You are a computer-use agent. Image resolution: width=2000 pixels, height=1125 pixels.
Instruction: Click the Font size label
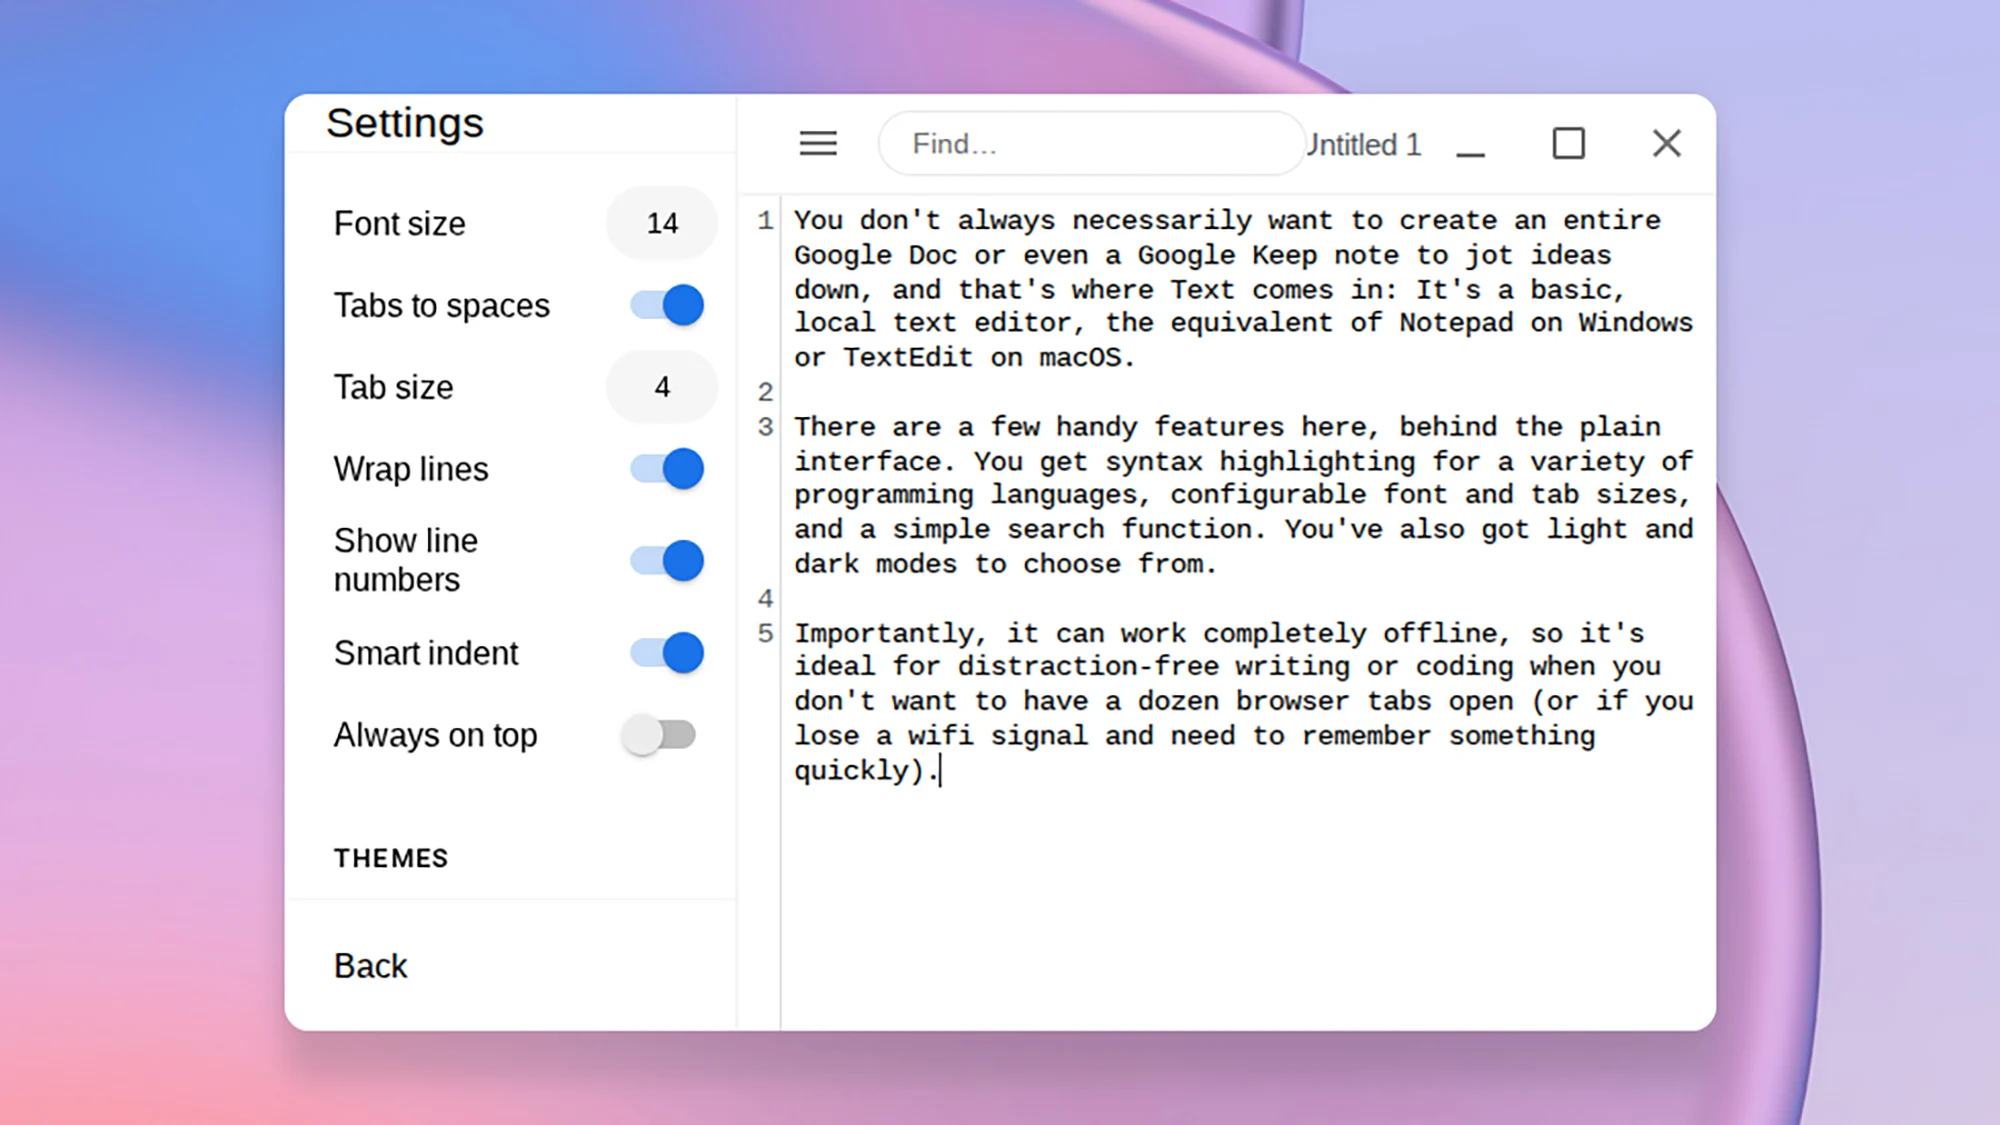coord(399,223)
